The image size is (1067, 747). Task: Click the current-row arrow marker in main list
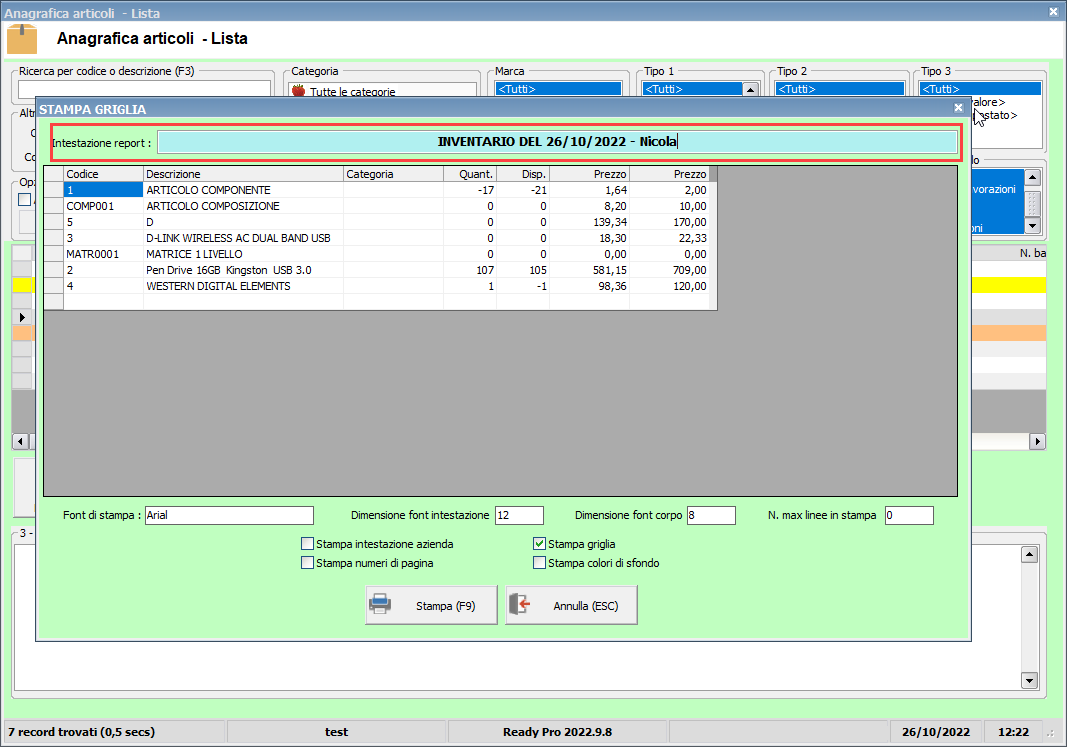pyautogui.click(x=22, y=317)
